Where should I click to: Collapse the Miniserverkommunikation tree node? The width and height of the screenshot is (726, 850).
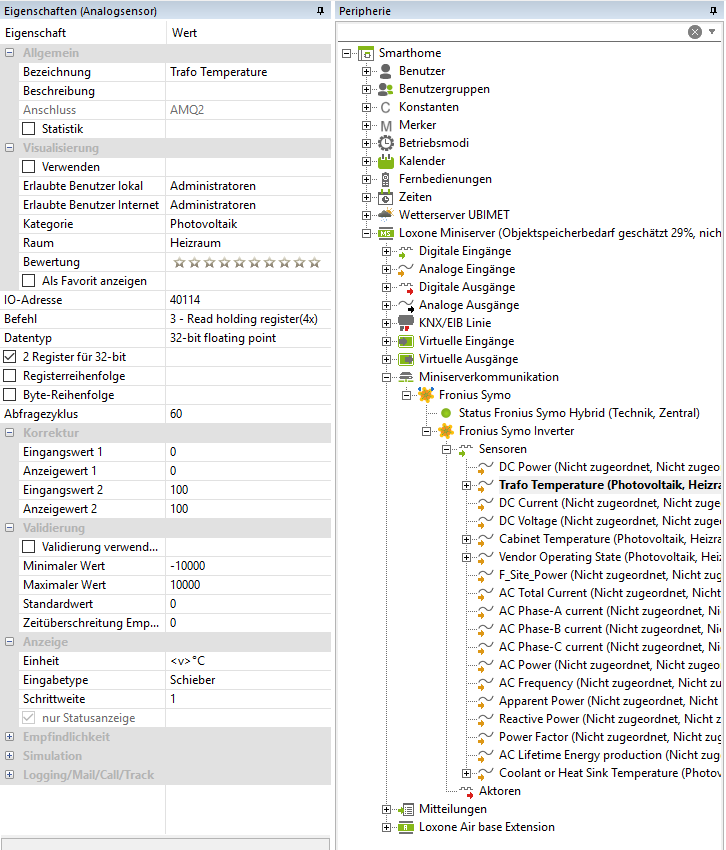pos(386,377)
